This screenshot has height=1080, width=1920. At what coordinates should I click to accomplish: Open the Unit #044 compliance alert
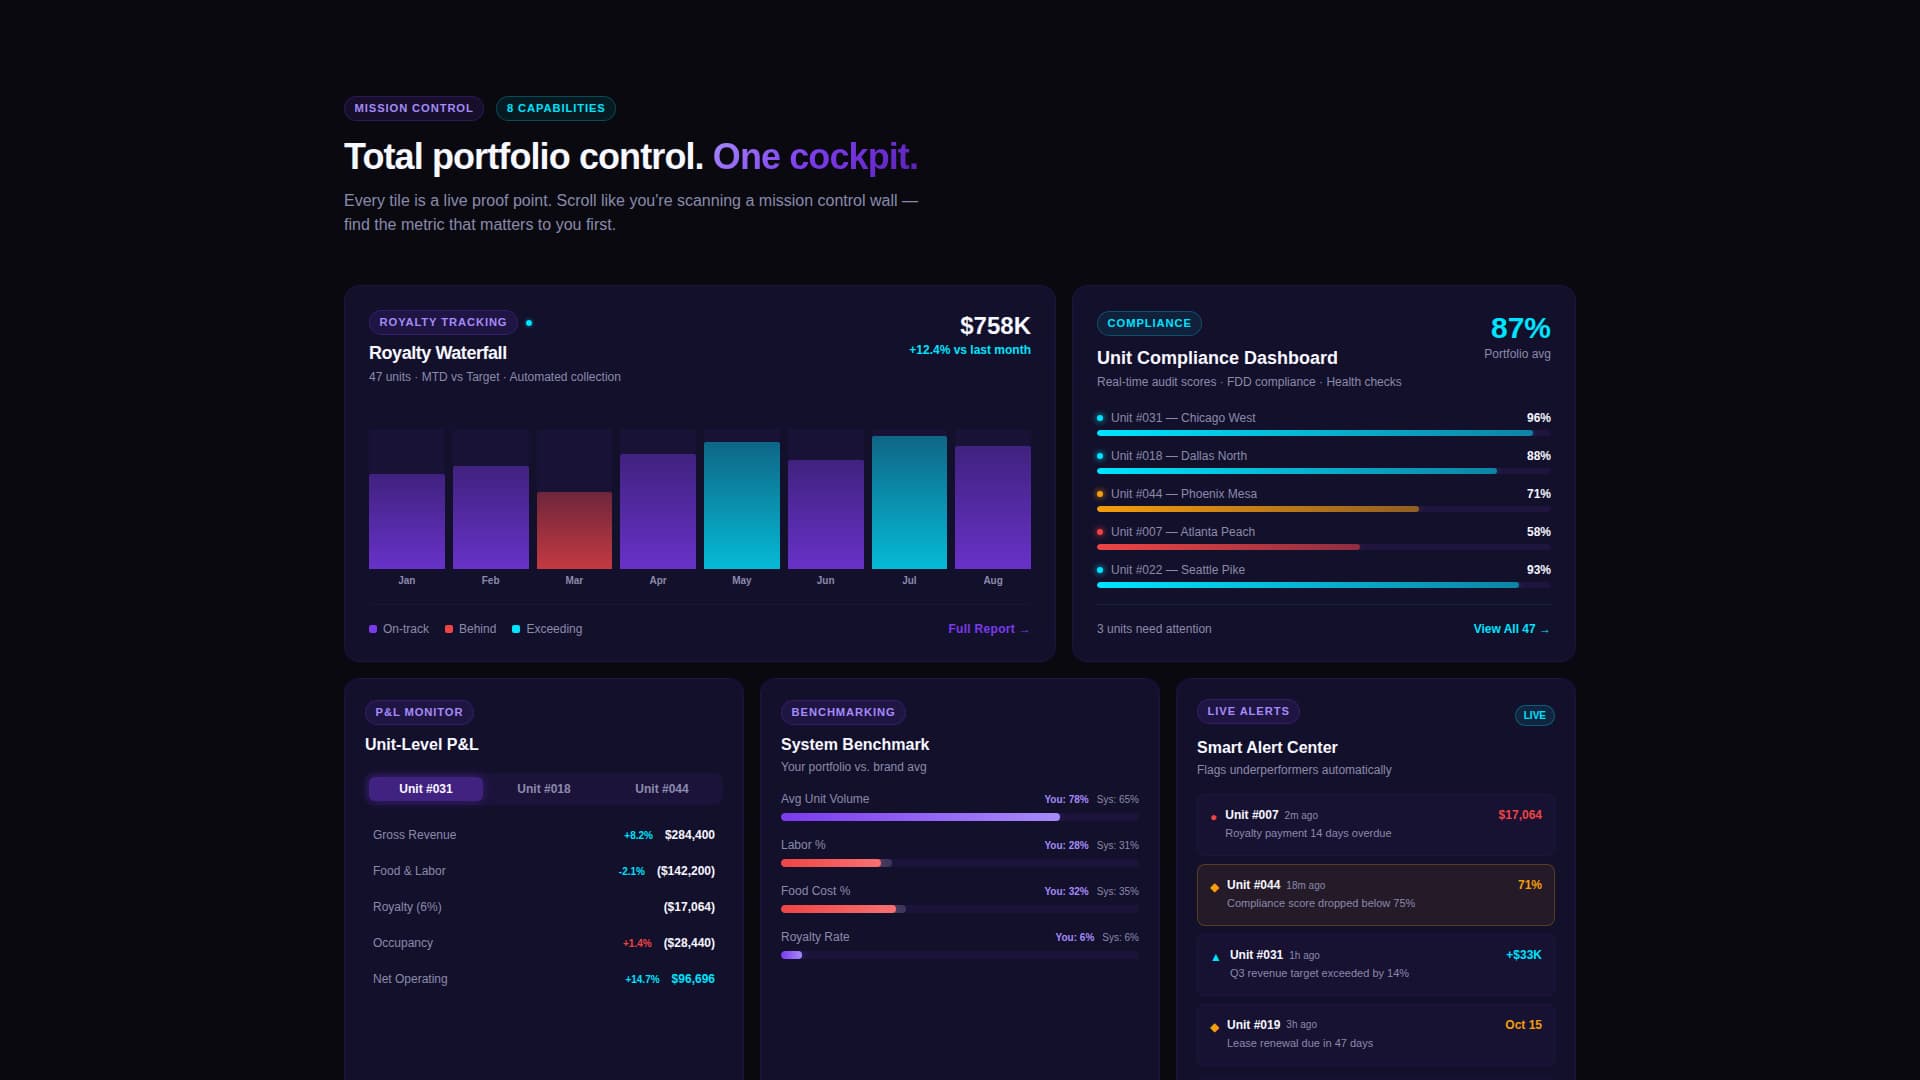(1376, 894)
